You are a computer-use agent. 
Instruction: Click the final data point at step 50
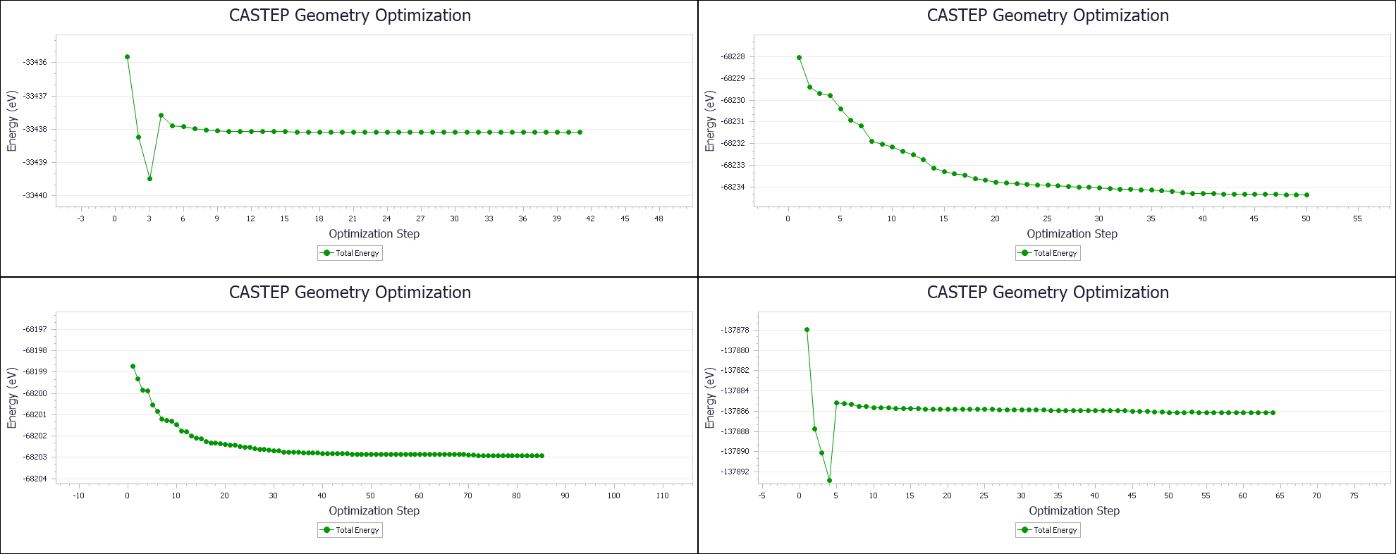1306,195
